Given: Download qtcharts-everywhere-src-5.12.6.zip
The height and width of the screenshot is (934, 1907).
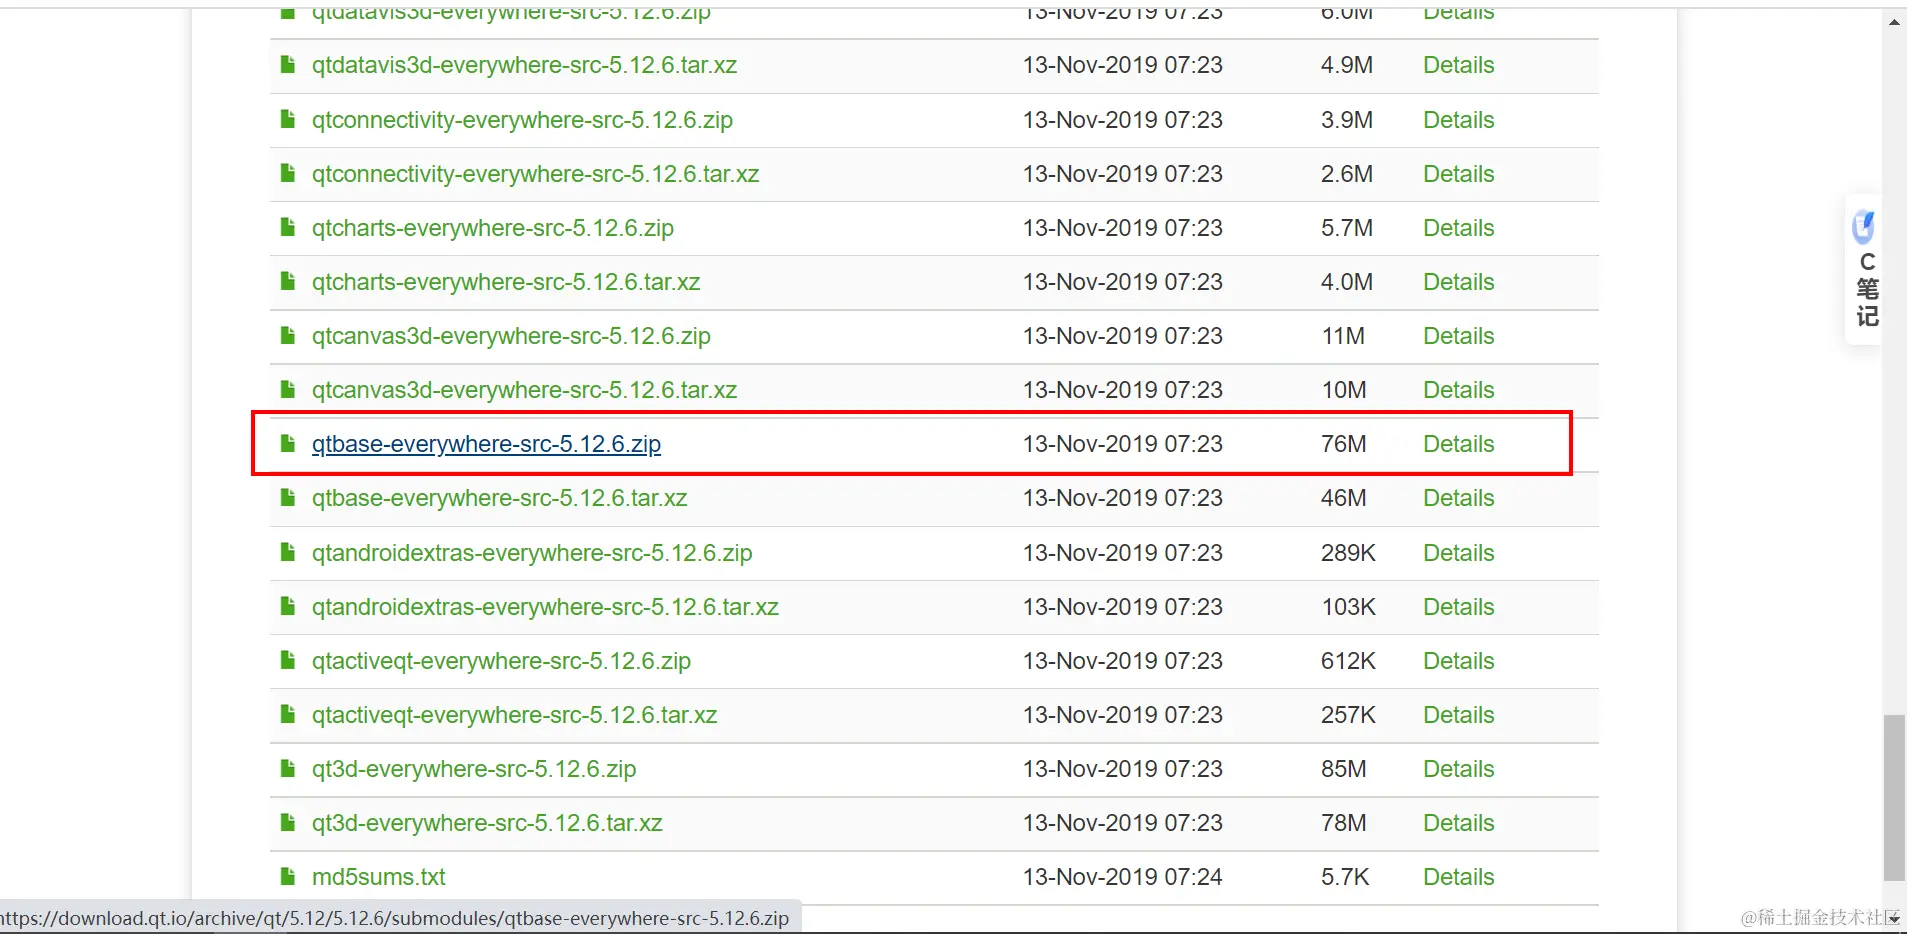Looking at the screenshot, I should point(492,228).
